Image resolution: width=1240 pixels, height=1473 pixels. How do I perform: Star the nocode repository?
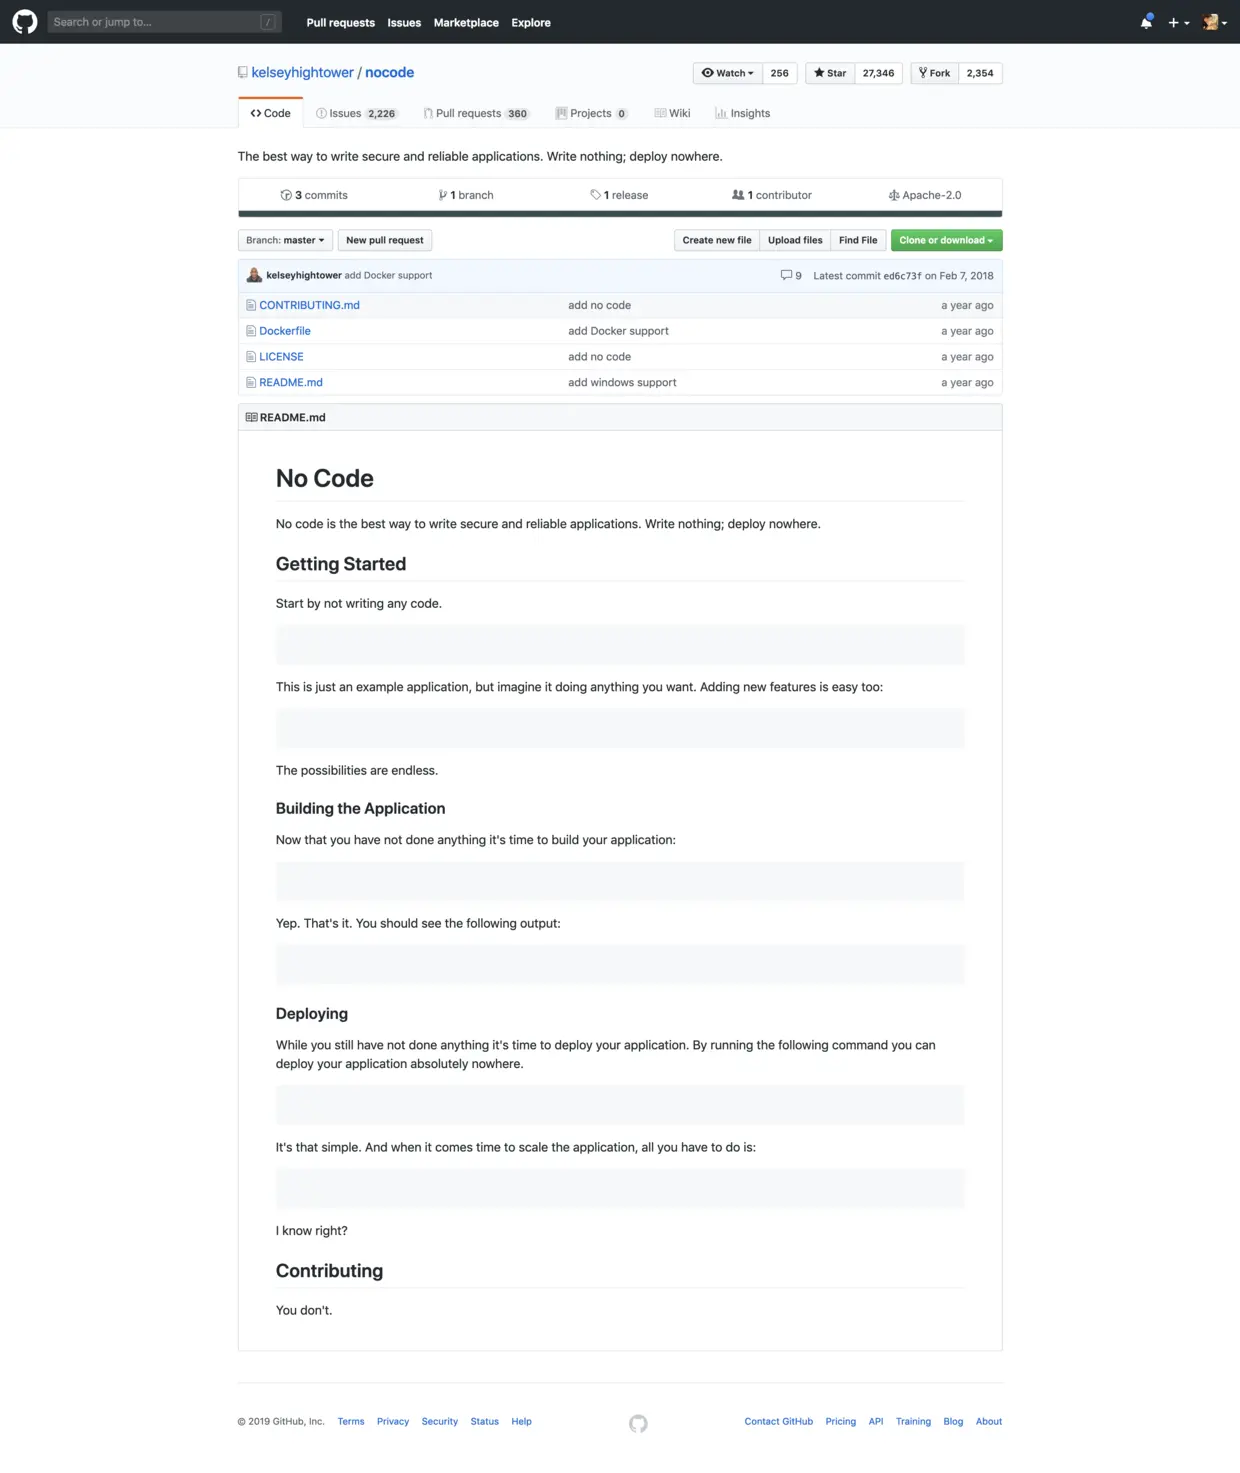pos(830,73)
